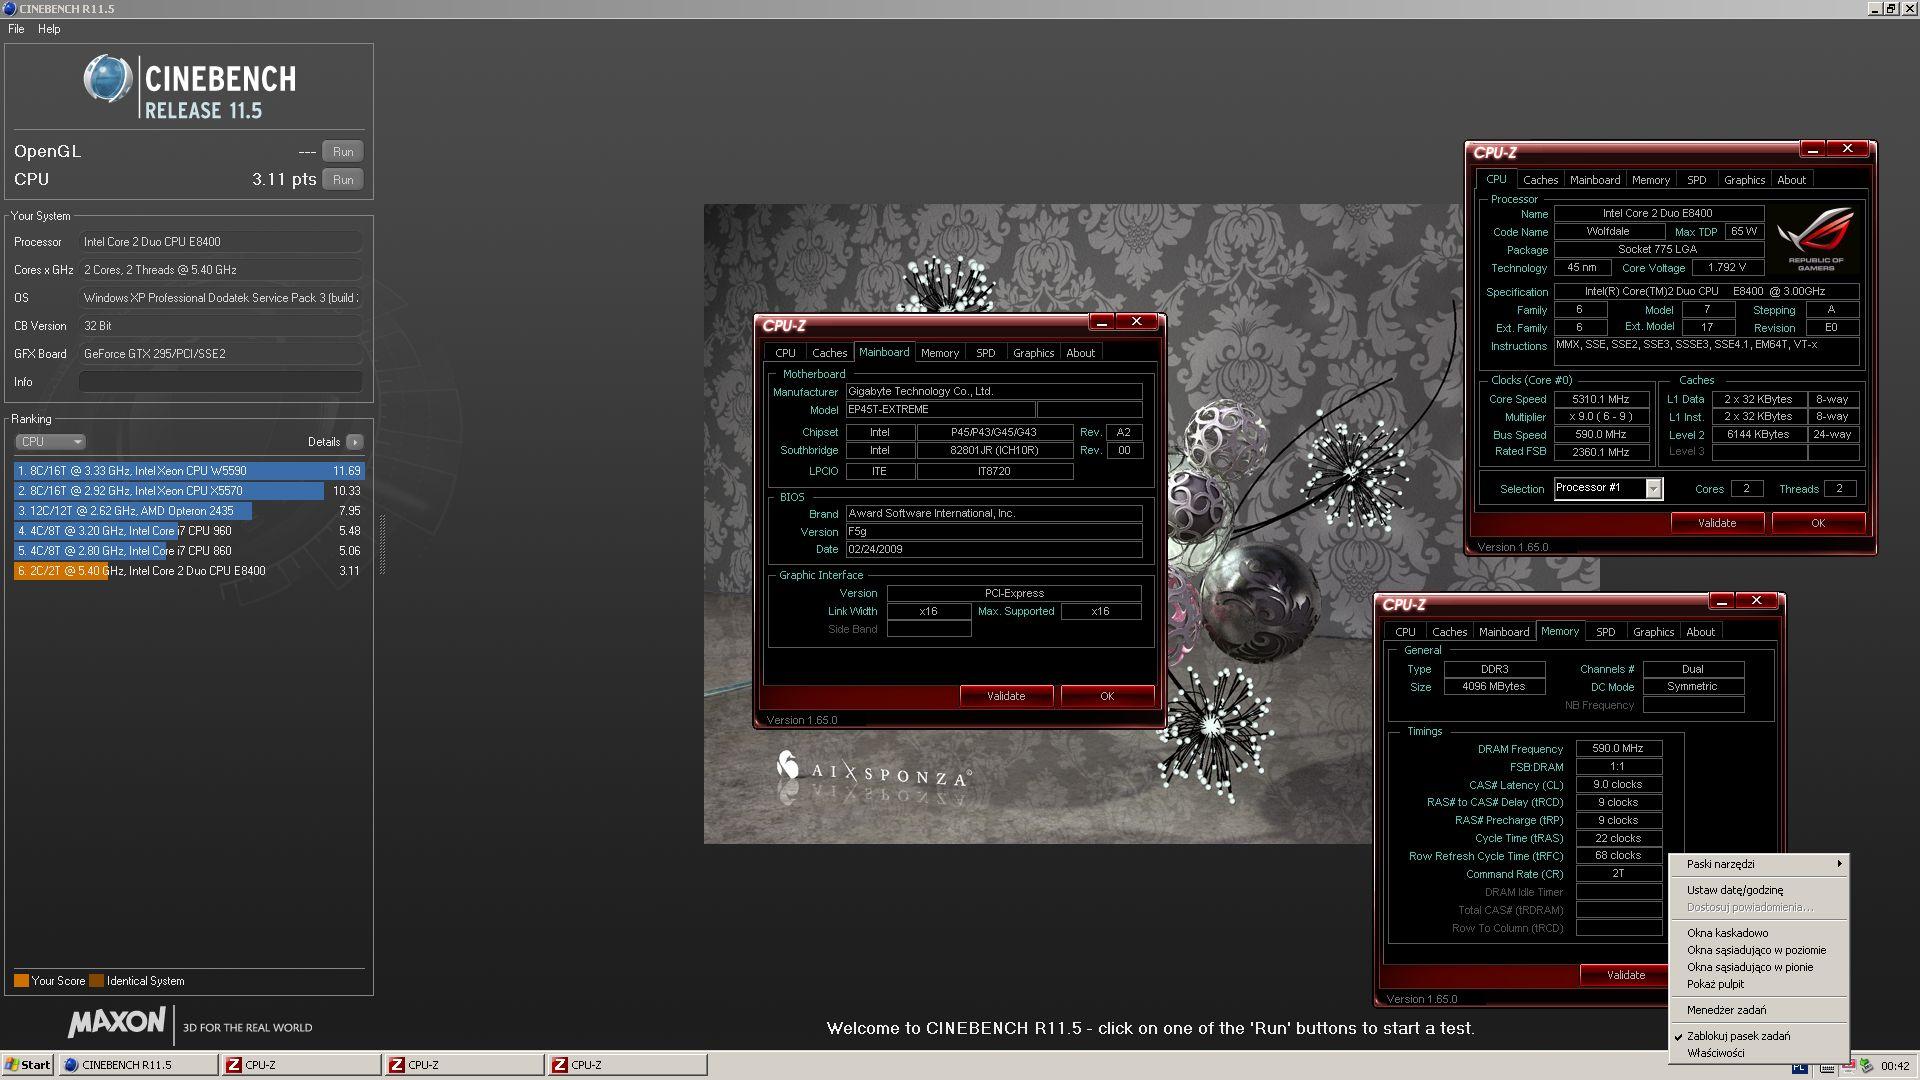
Task: Open Graphics tab in processor CPU-Z window
Action: pos(1744,180)
